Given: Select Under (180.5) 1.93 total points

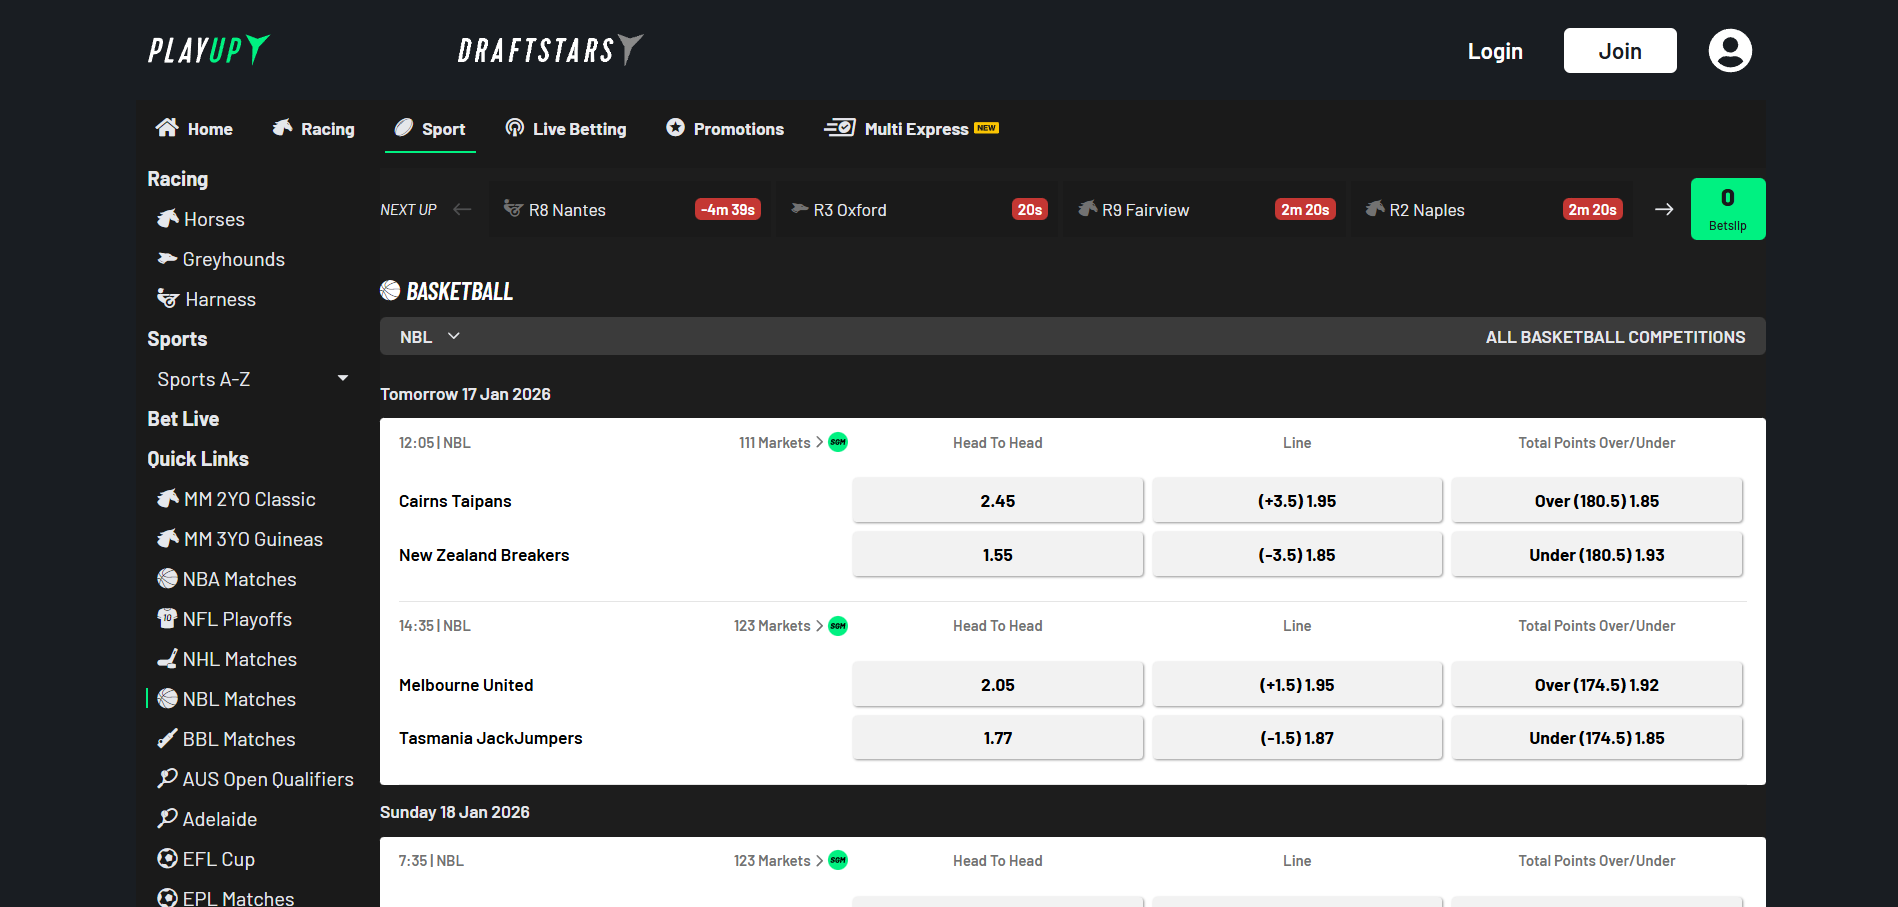Looking at the screenshot, I should pos(1597,555).
